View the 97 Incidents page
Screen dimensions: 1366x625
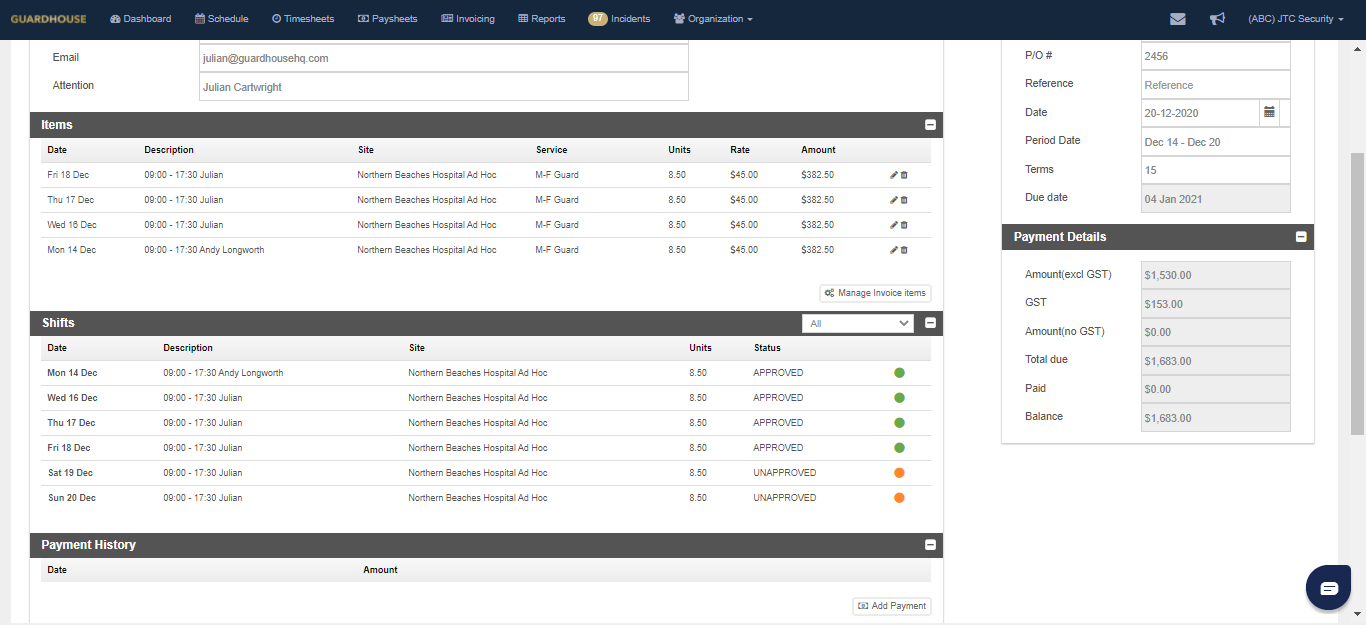click(619, 19)
